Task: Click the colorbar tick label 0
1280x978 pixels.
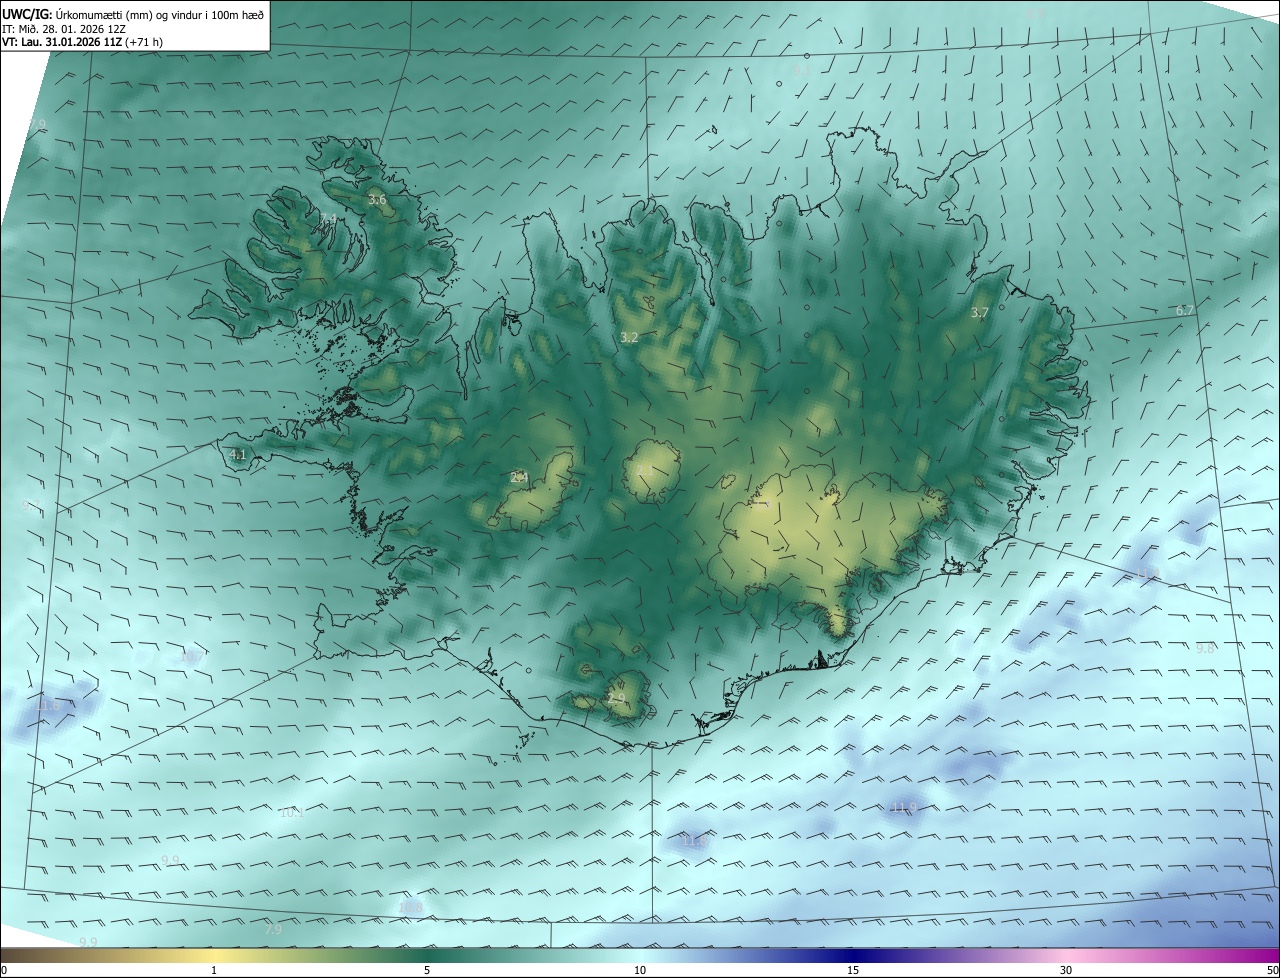Action: 4,970
